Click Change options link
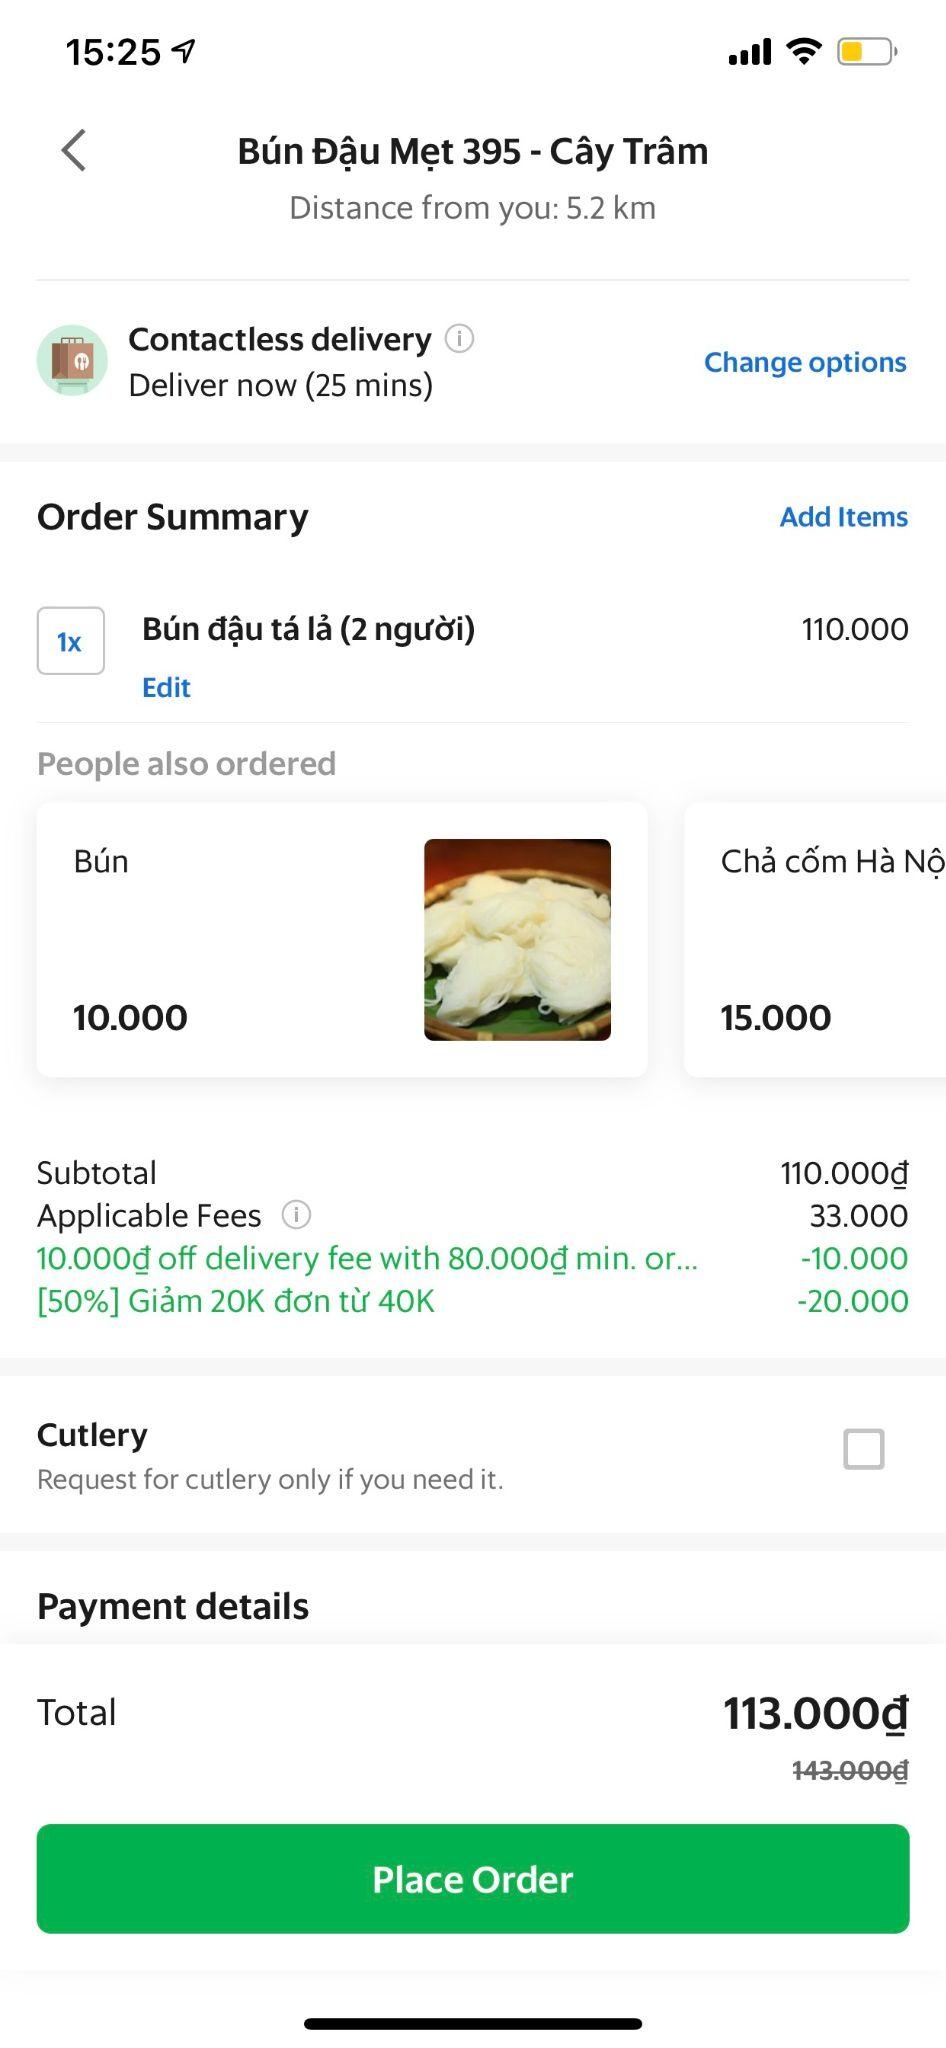This screenshot has width=946, height=2048. tap(805, 362)
